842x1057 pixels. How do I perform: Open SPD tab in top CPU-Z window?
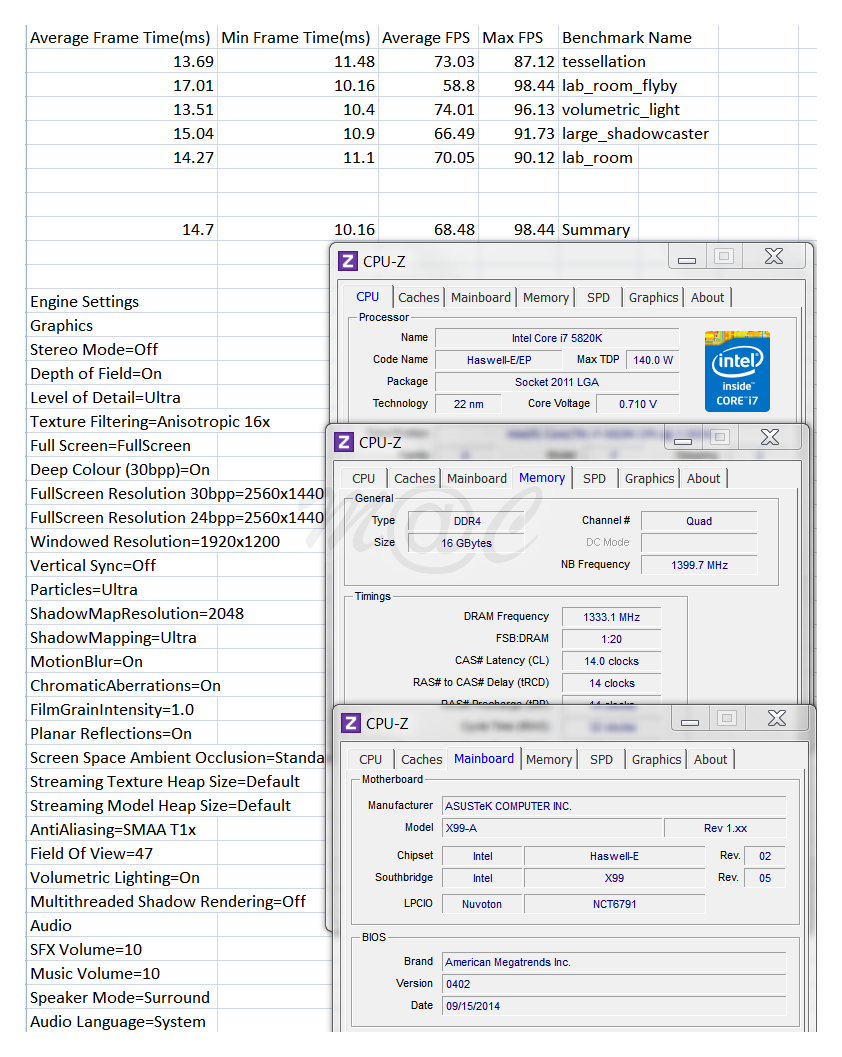click(598, 297)
